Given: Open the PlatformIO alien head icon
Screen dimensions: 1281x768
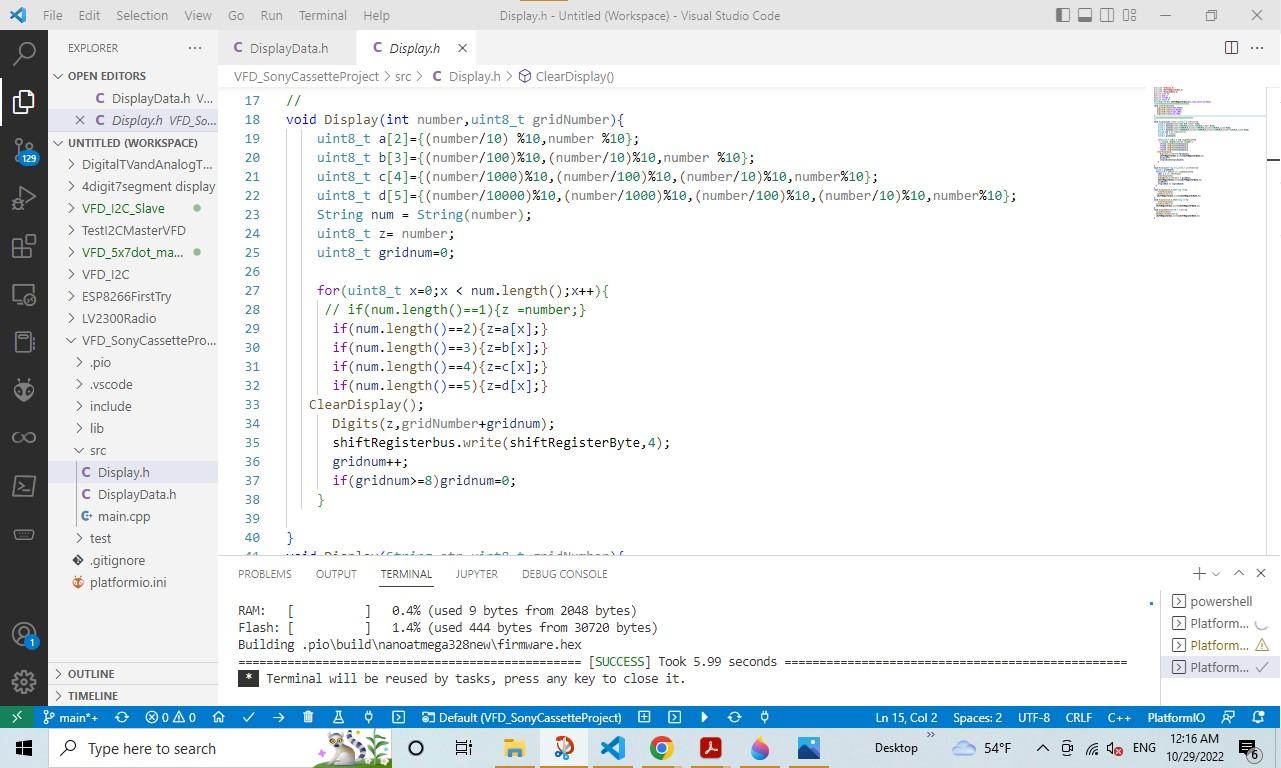Looking at the screenshot, I should click(24, 390).
